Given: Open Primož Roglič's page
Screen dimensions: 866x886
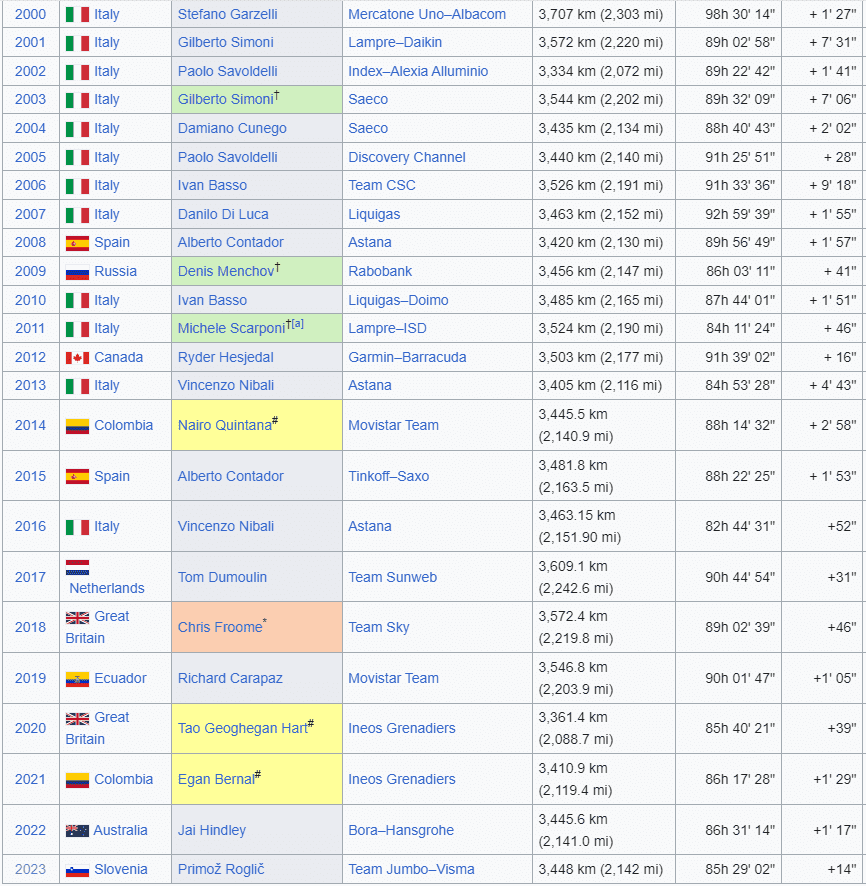Looking at the screenshot, I should point(221,870).
